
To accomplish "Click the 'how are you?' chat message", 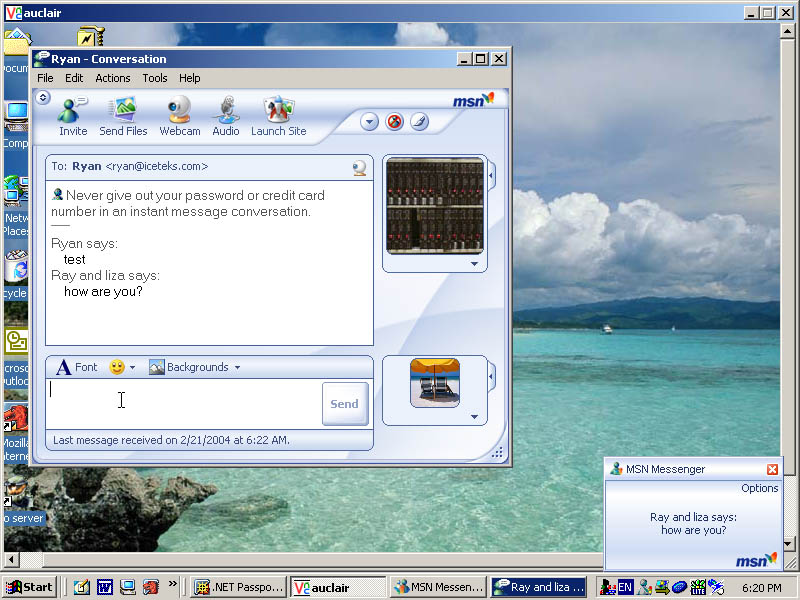I will (103, 291).
